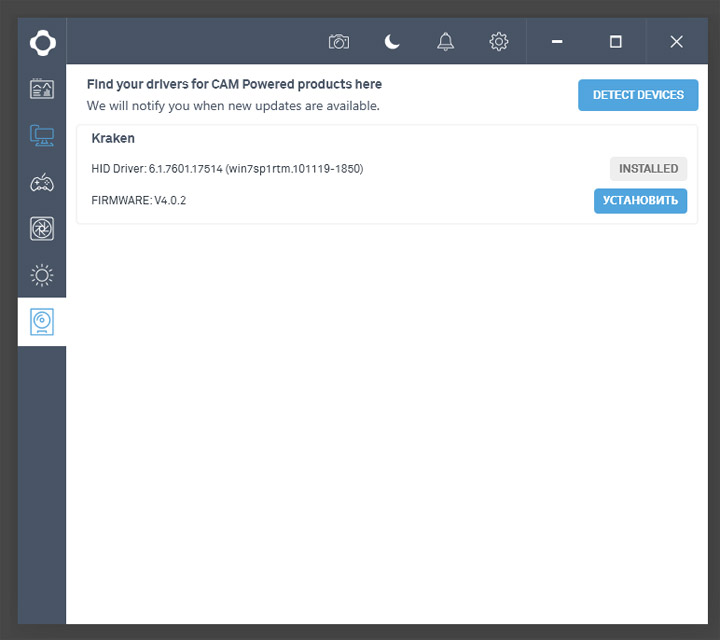Click the HID Driver version text
The image size is (720, 640).
click(x=227, y=169)
